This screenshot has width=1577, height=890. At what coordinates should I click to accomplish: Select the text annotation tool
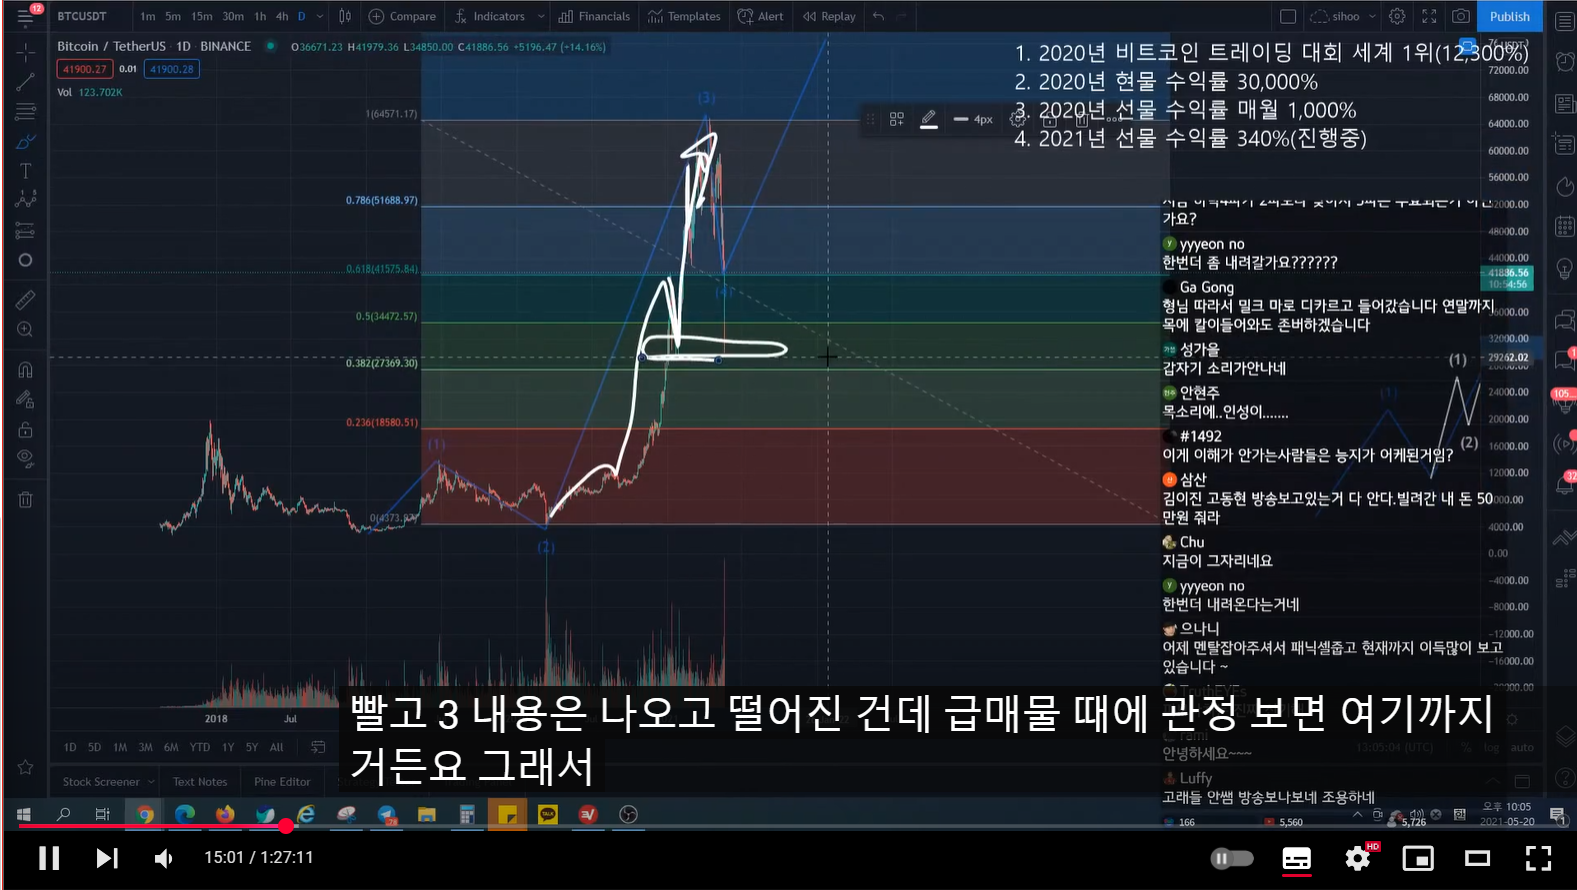pyautogui.click(x=26, y=171)
